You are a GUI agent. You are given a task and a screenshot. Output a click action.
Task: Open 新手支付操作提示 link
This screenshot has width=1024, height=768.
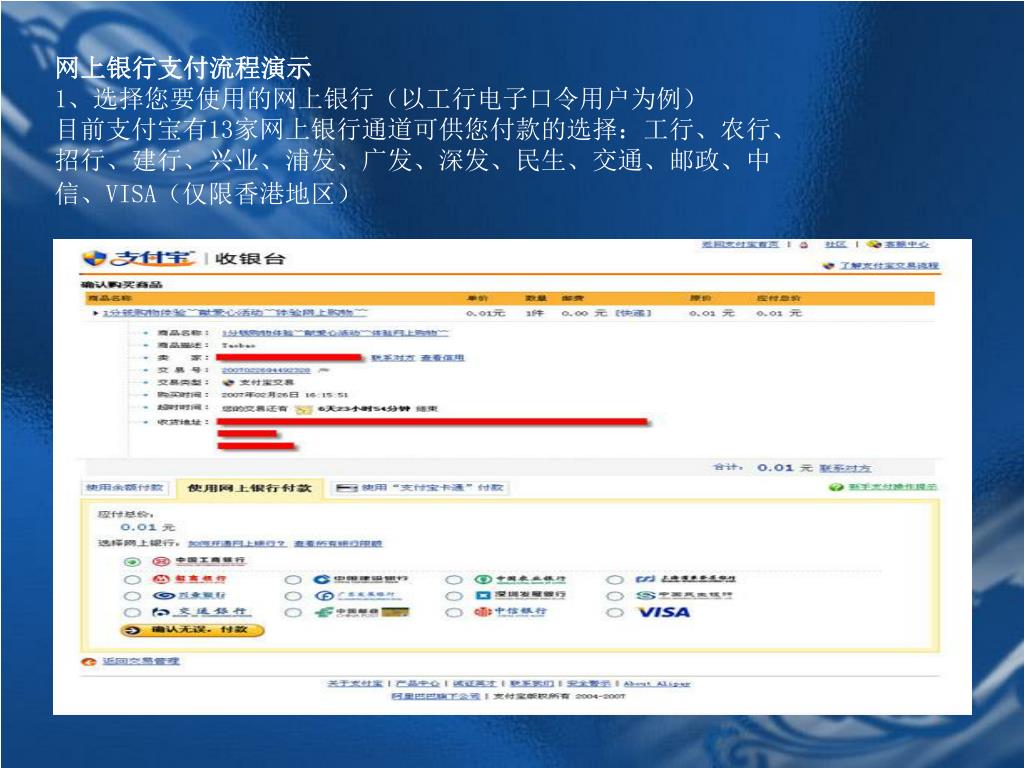click(x=892, y=487)
